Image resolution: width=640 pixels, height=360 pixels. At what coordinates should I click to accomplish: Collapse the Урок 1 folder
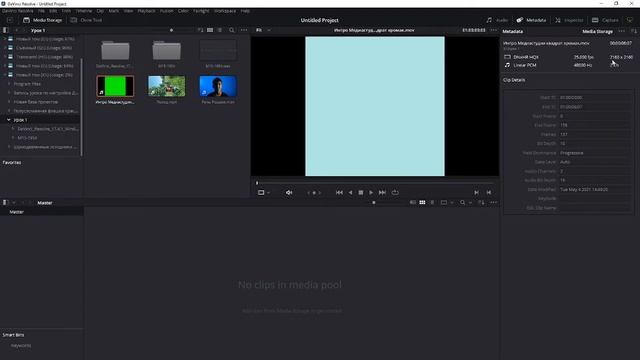click(9, 120)
